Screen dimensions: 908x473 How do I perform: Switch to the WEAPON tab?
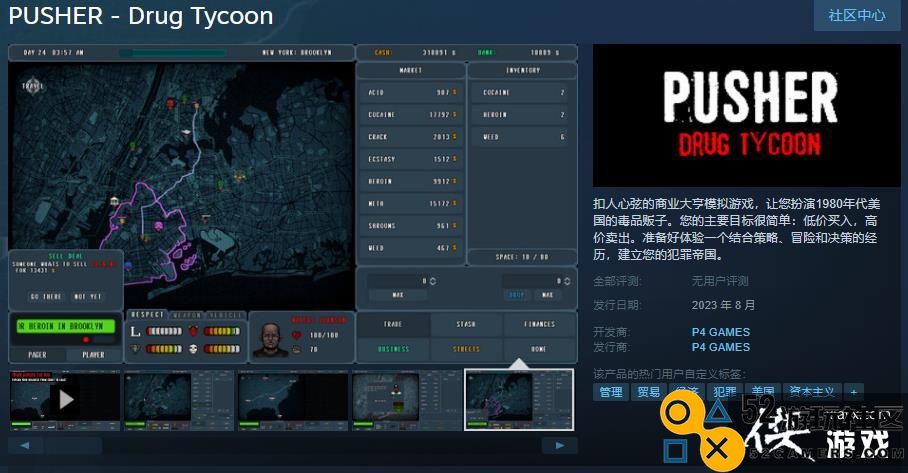[x=187, y=315]
